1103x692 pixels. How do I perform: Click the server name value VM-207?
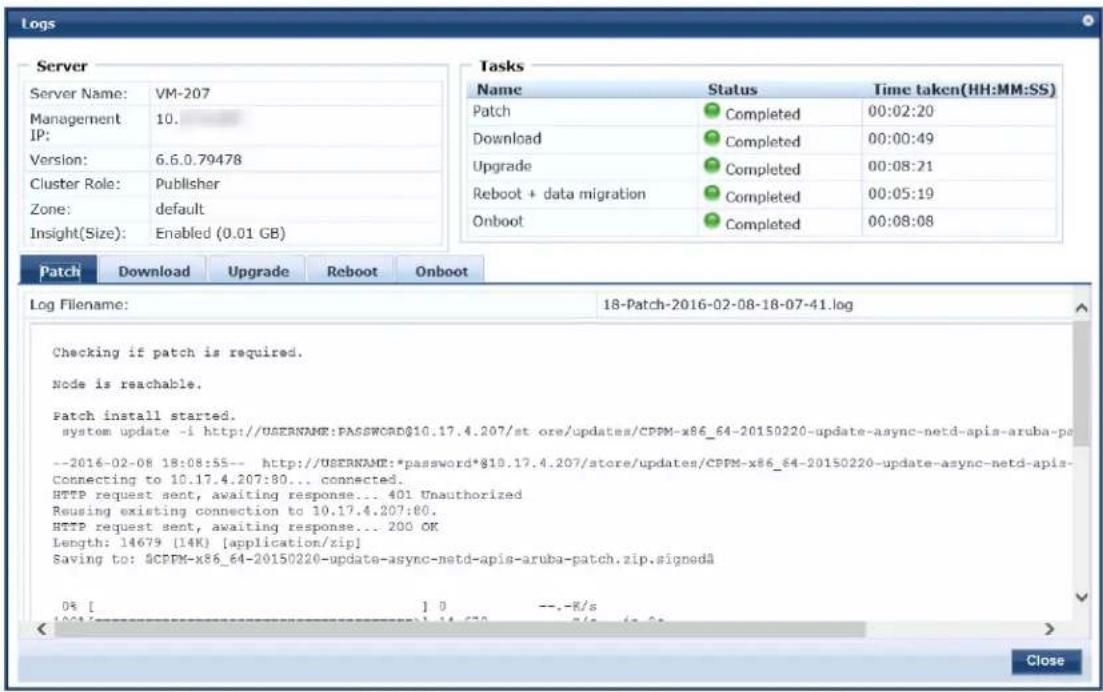point(183,94)
